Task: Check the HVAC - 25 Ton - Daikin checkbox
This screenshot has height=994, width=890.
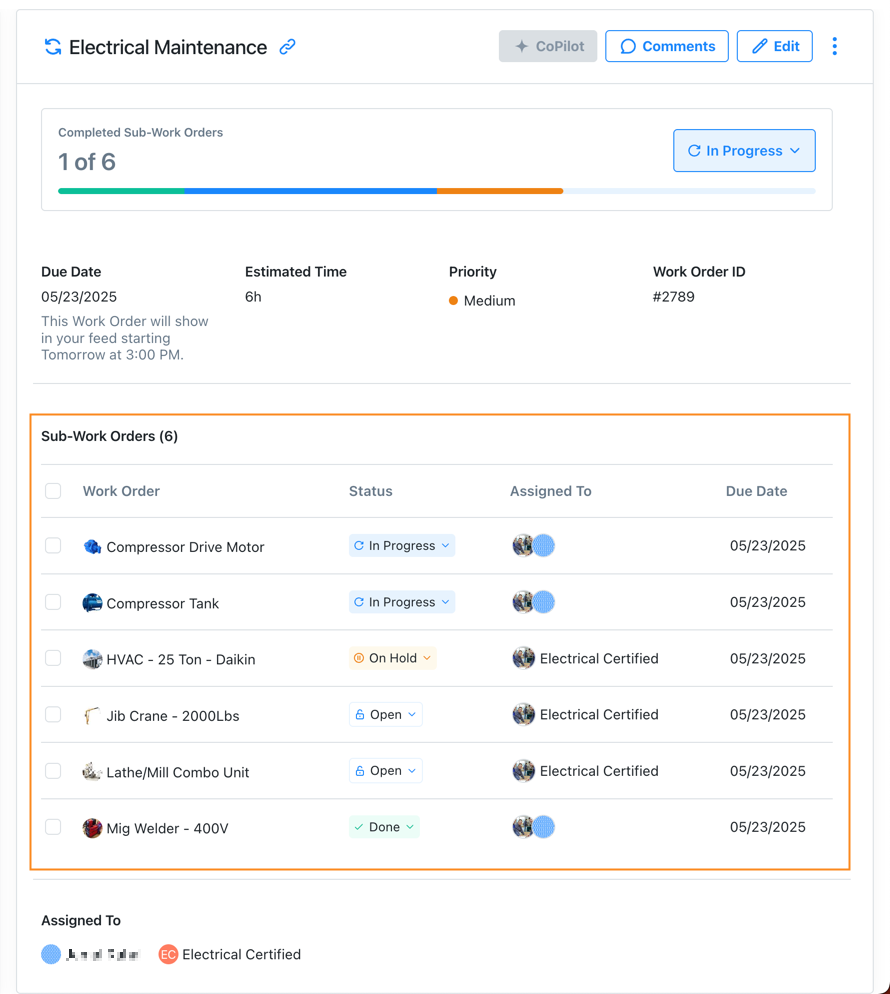Action: 53,658
